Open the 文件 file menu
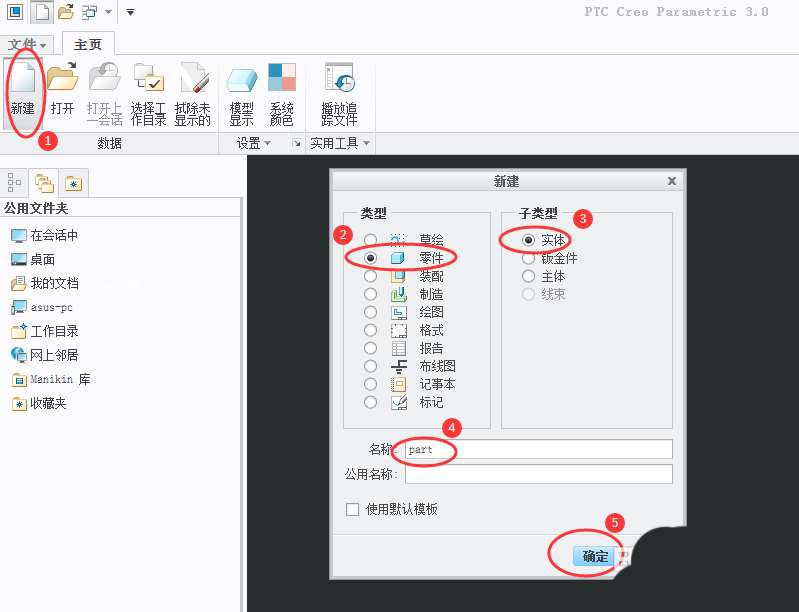 click(28, 44)
